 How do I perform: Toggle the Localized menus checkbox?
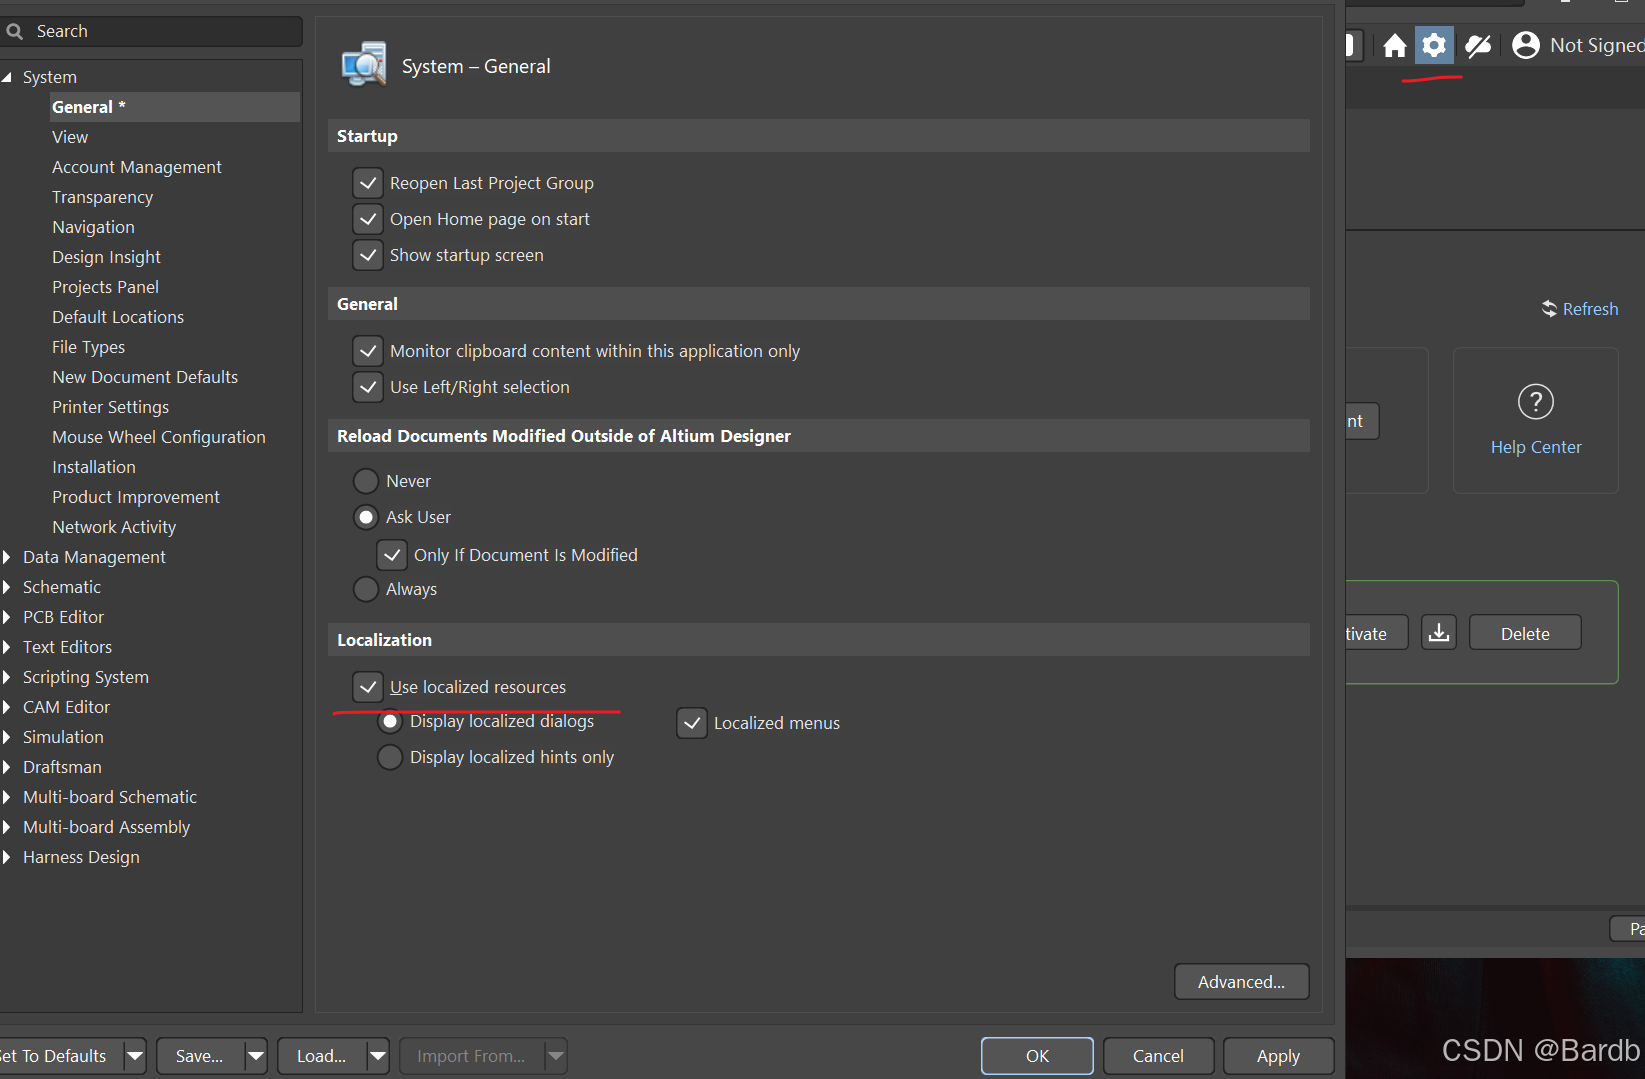coord(692,723)
